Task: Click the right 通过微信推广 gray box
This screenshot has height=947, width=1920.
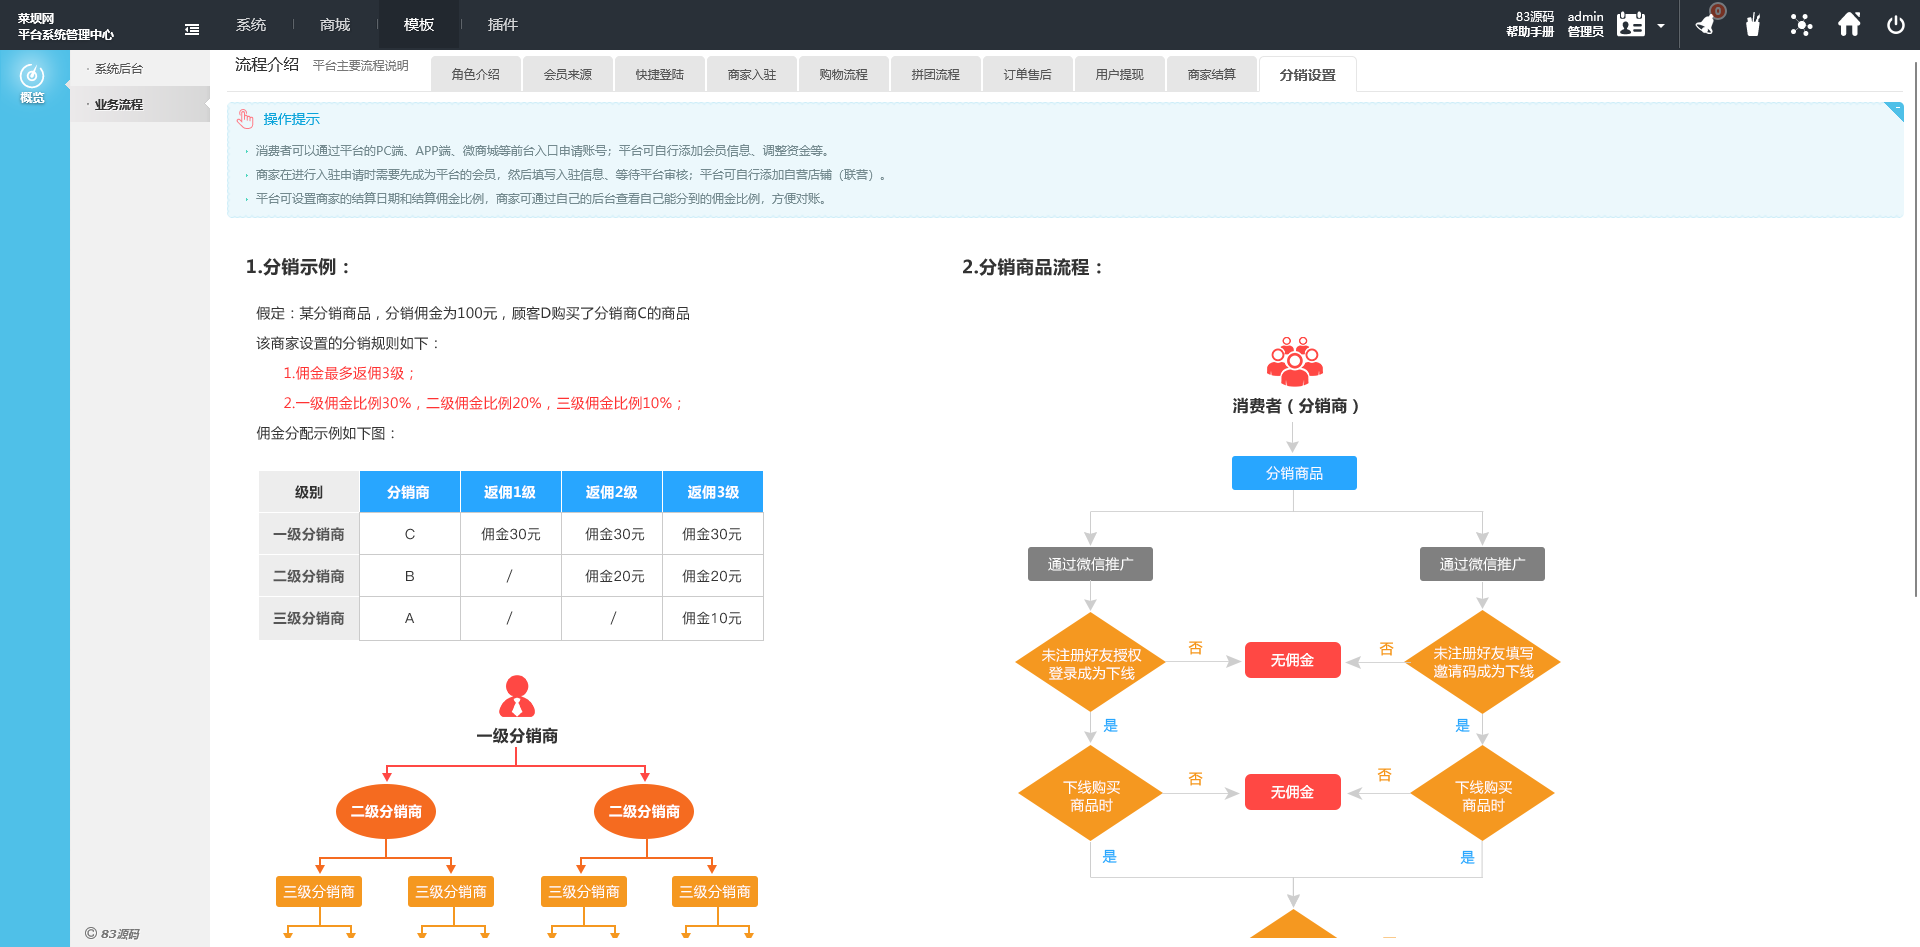Action: [x=1482, y=564]
